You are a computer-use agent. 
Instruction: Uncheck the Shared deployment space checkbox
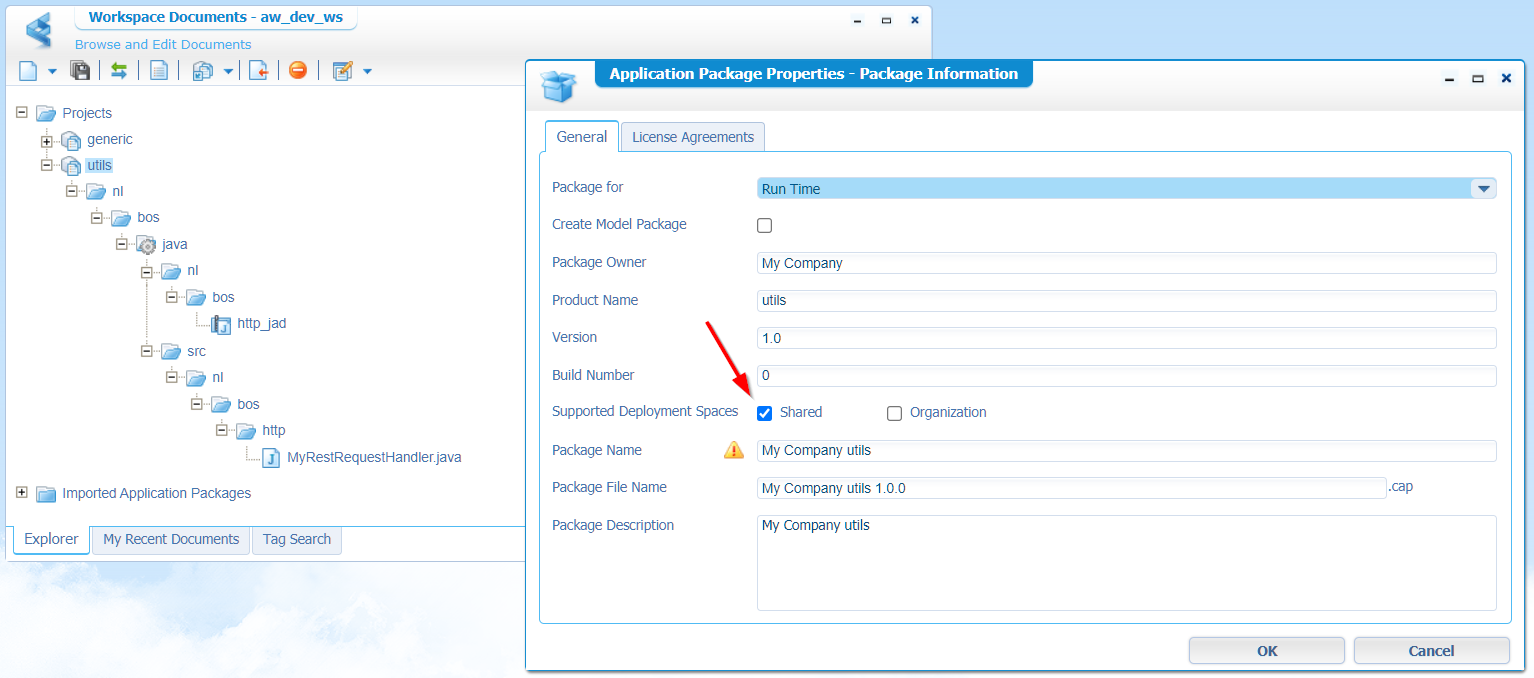765,413
